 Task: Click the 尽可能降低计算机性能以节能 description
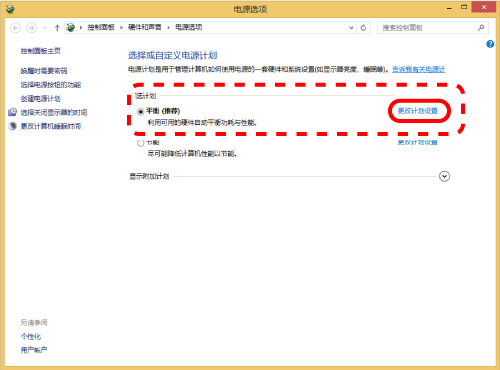pos(192,154)
